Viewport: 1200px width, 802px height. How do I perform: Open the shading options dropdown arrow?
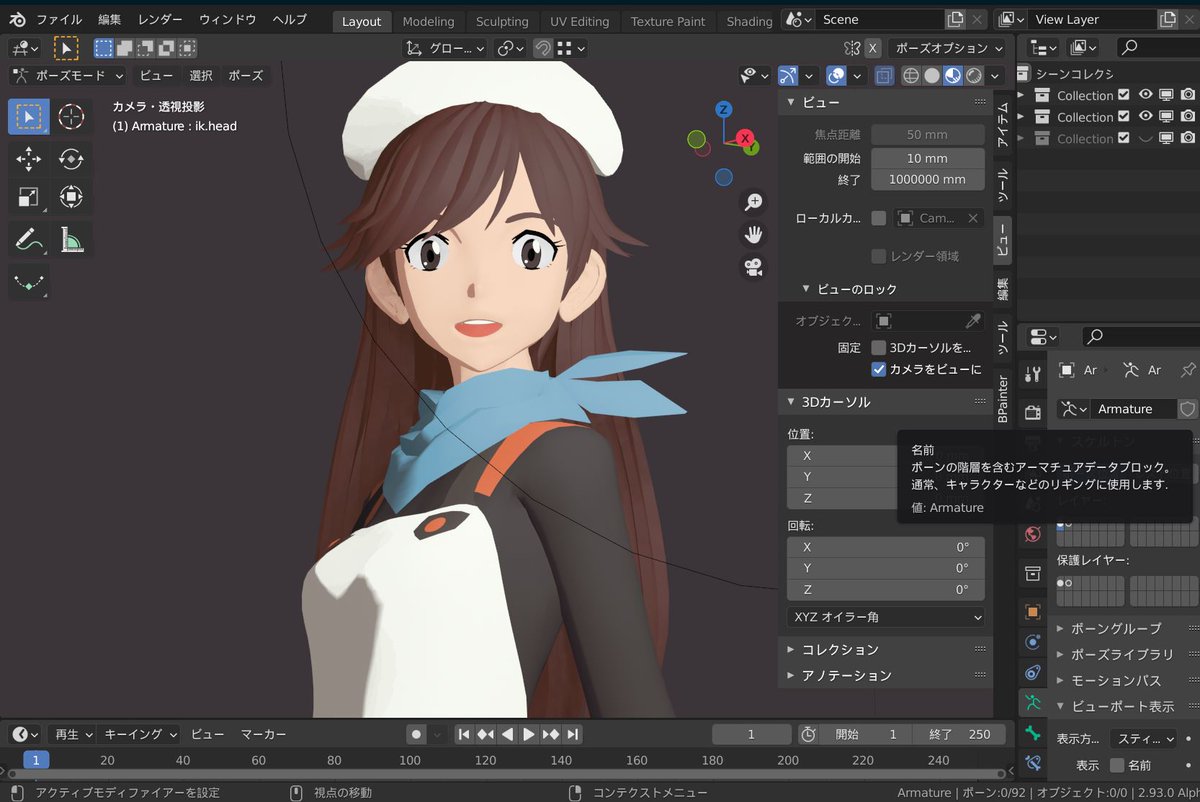pyautogui.click(x=996, y=76)
